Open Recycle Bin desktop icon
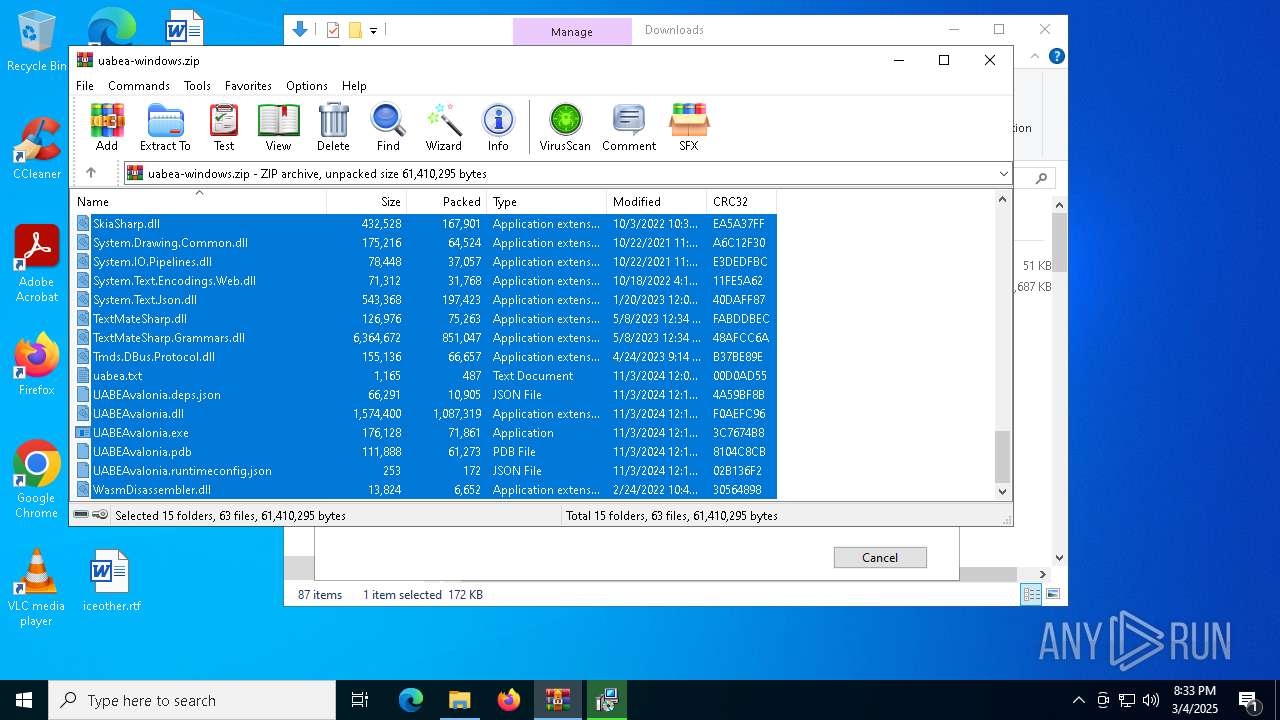 click(x=36, y=42)
